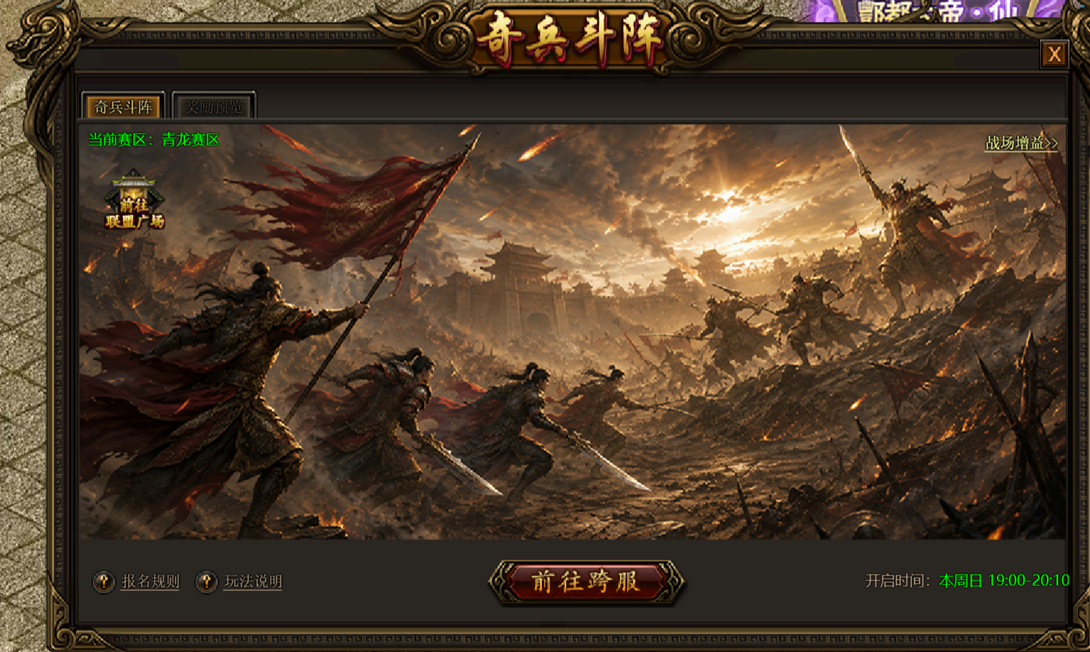Screen dimensions: 1090x652
Task: Click the 前往联盟广场 pavilion icon
Action: (x=134, y=201)
